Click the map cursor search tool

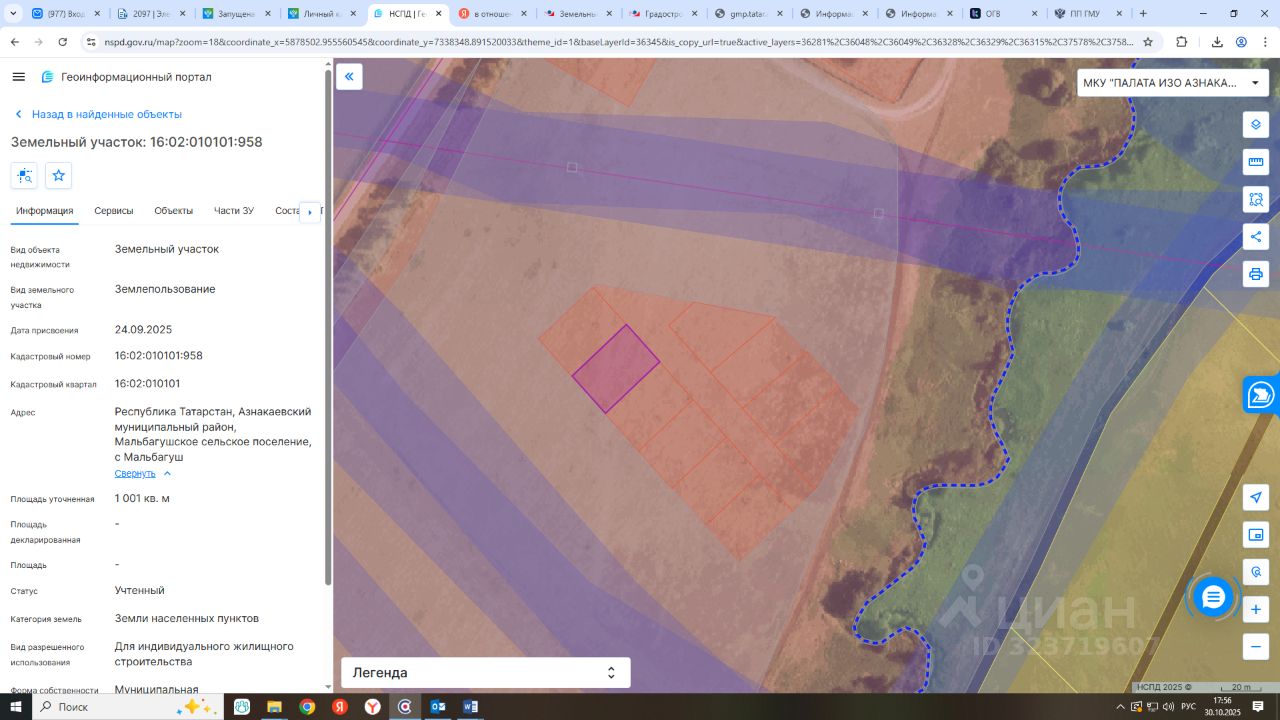point(1256,572)
